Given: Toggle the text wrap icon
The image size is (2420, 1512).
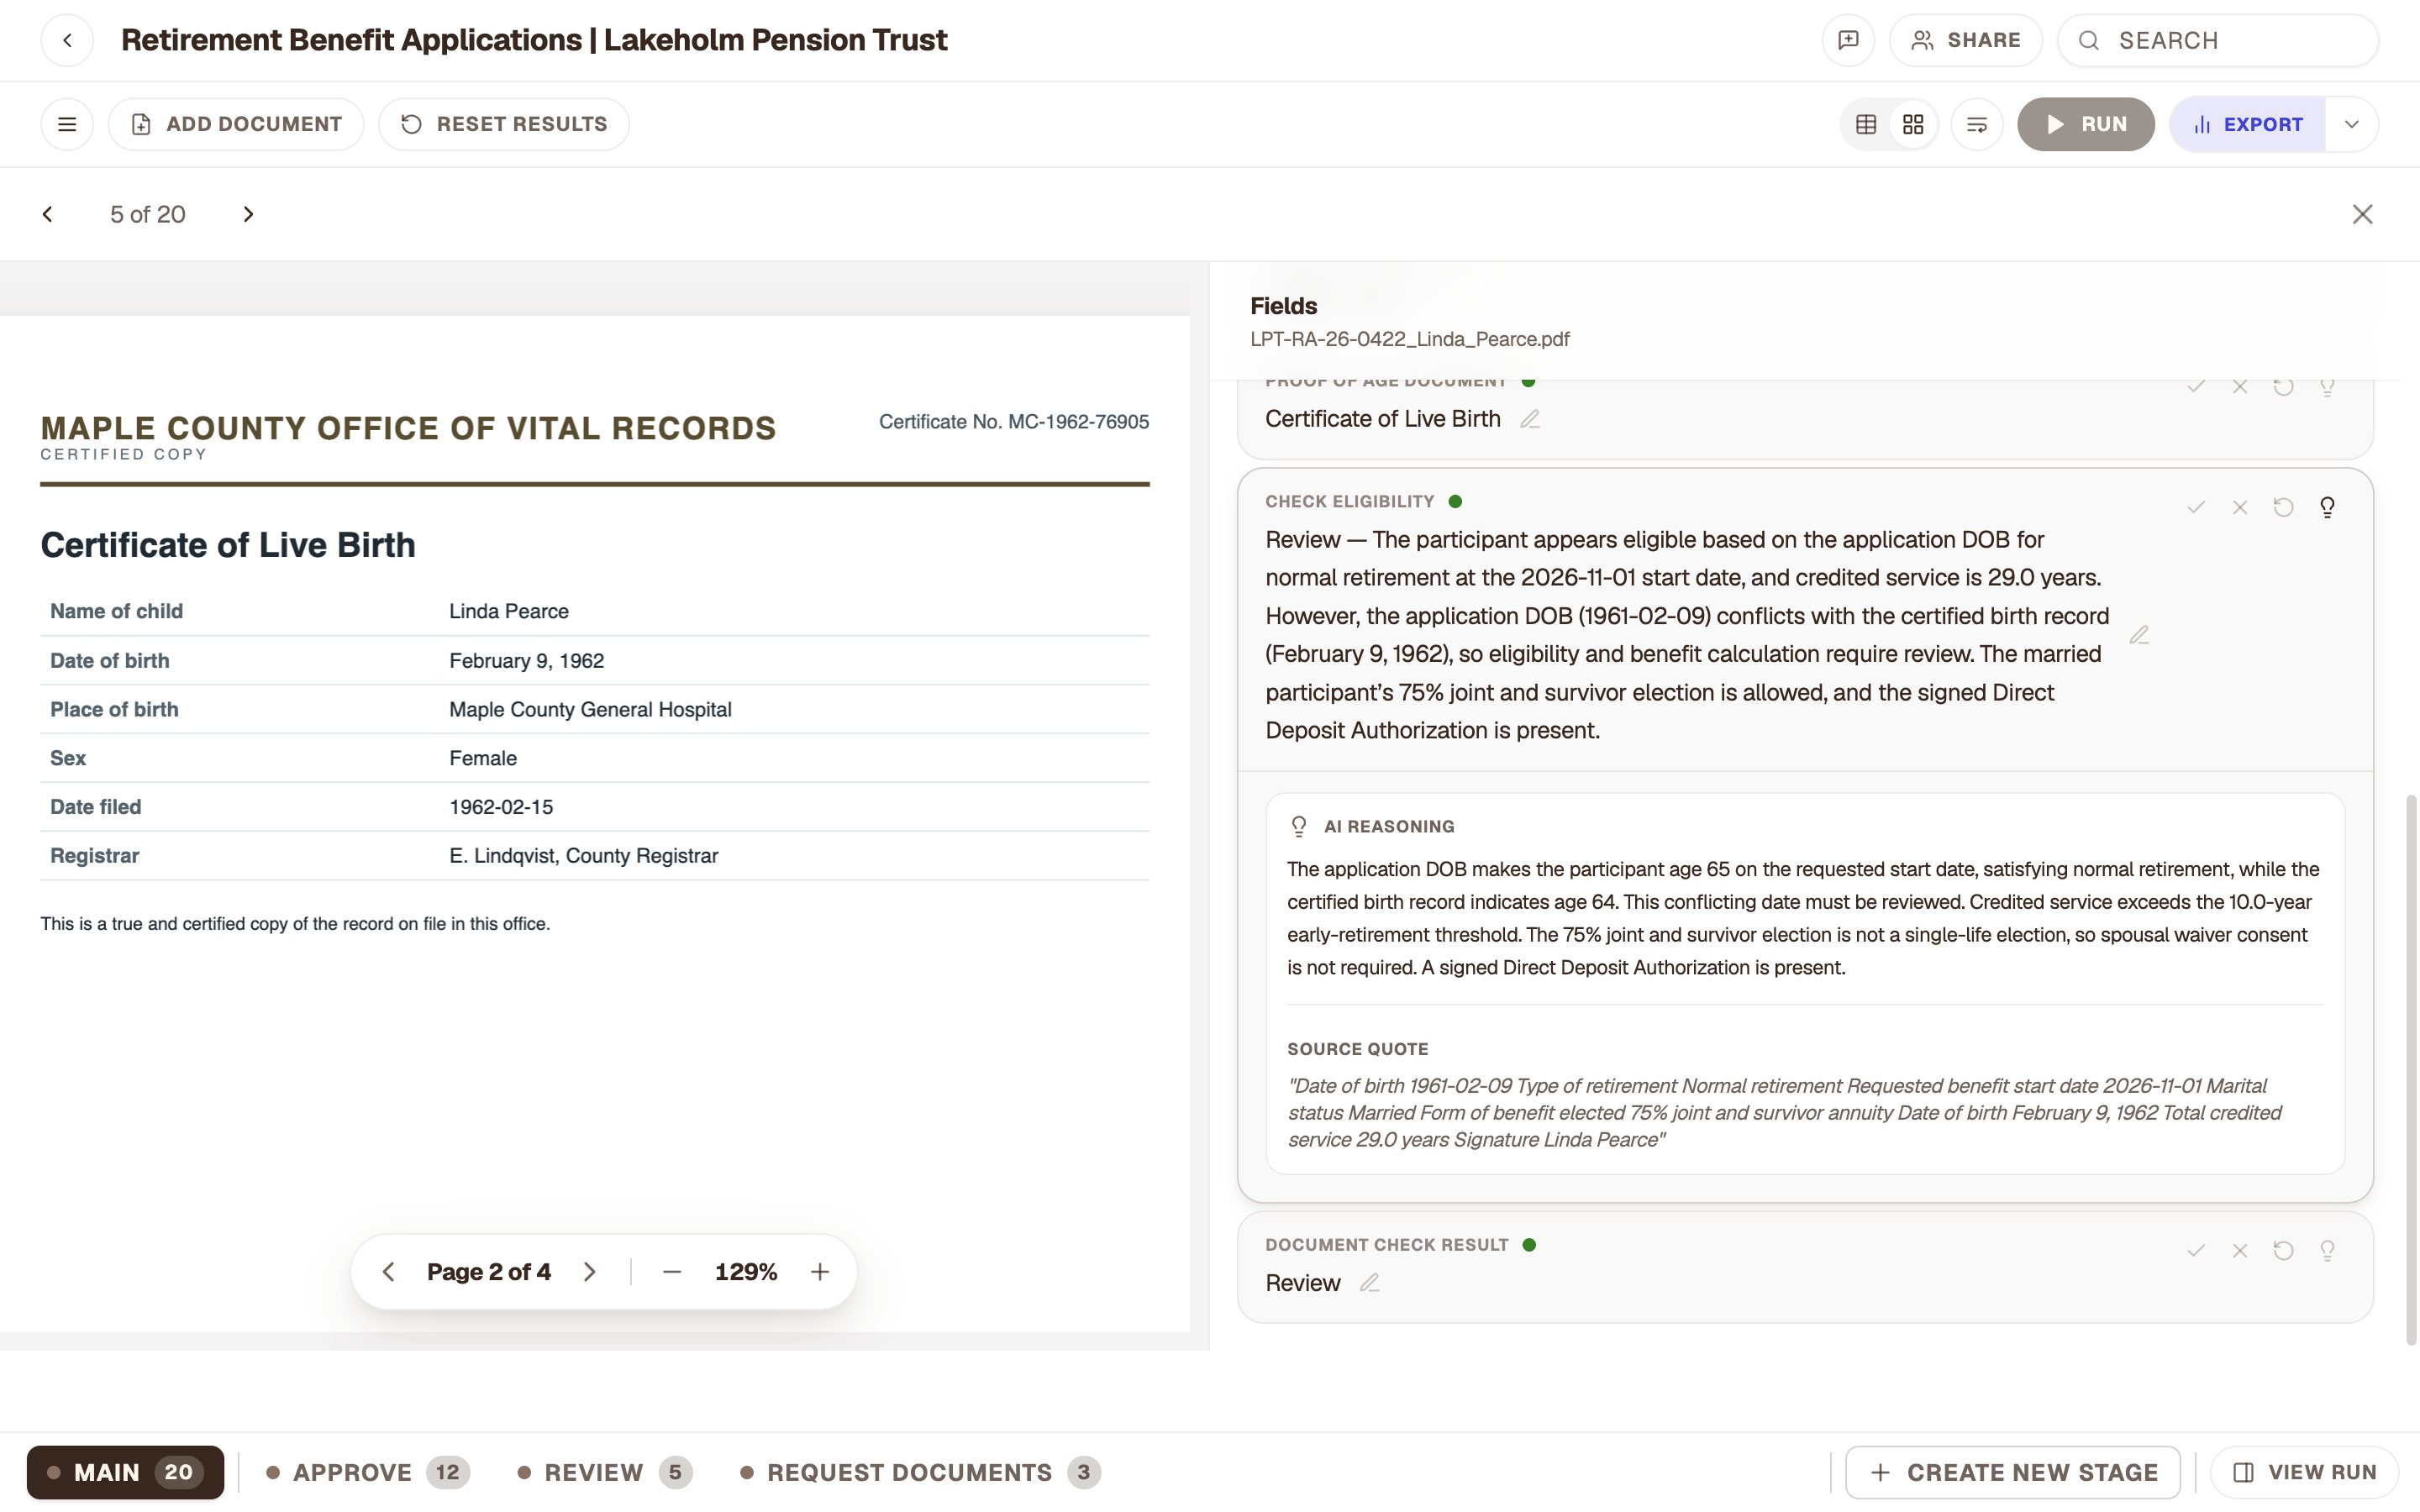Looking at the screenshot, I should coord(1977,124).
